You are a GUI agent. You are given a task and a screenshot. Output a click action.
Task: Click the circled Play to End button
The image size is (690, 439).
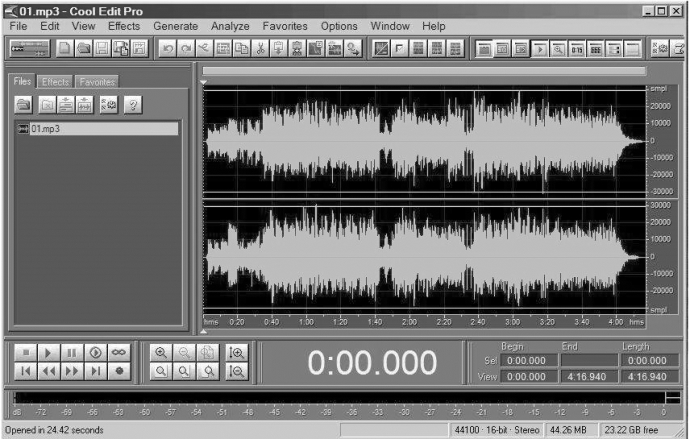tap(95, 352)
